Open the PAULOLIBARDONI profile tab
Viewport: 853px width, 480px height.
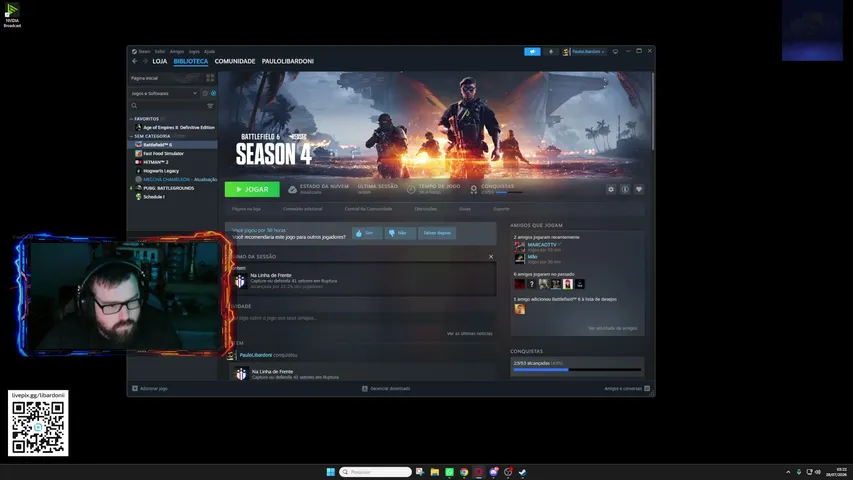click(287, 61)
